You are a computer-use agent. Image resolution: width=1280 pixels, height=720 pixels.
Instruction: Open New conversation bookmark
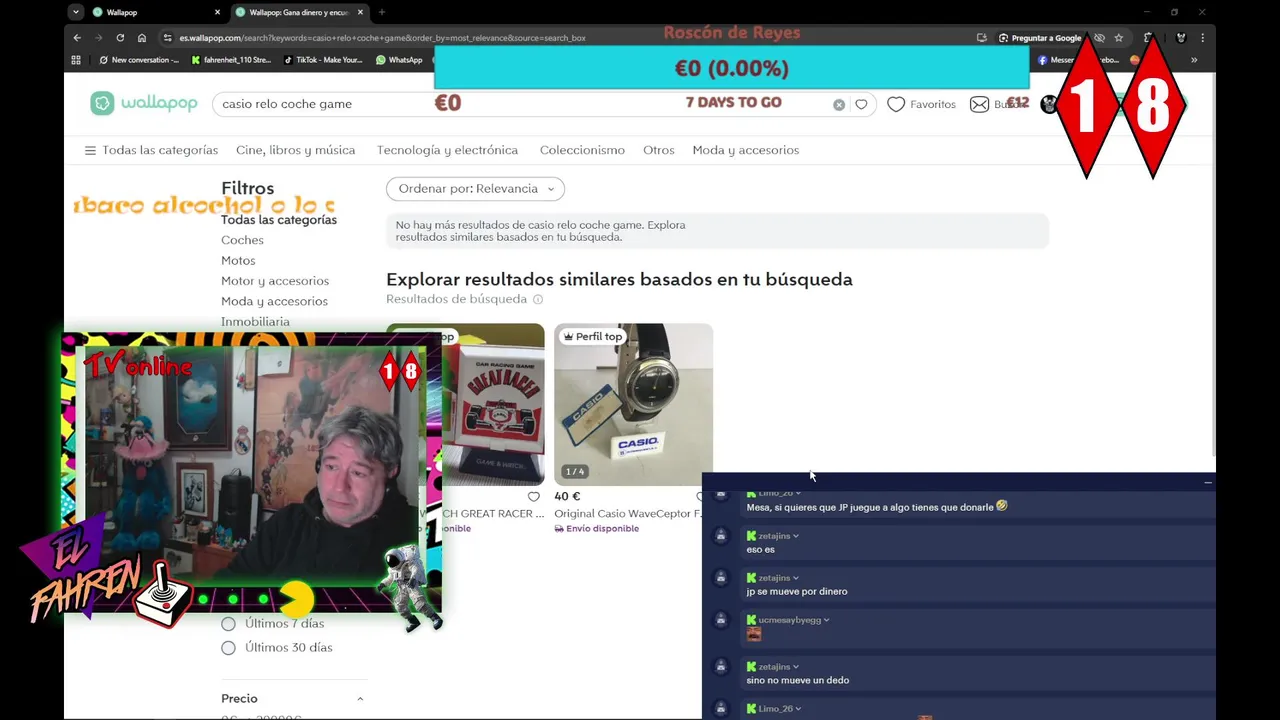139,60
